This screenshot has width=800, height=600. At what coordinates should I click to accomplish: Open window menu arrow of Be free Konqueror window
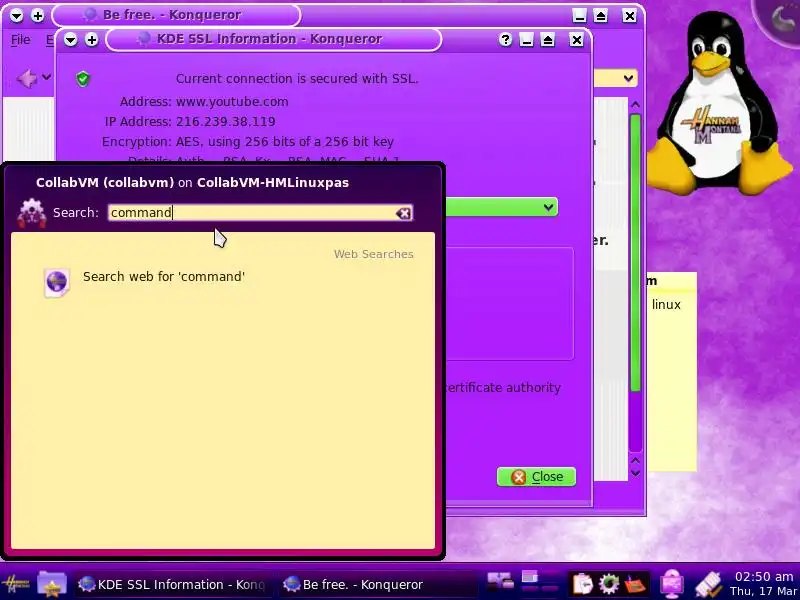click(16, 15)
